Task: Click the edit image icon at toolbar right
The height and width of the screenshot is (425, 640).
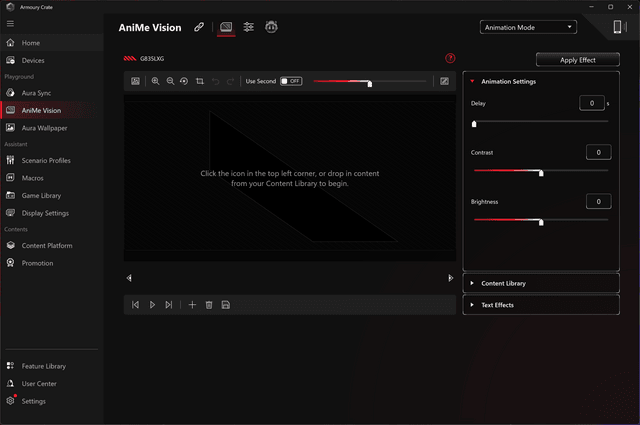Action: click(x=444, y=81)
